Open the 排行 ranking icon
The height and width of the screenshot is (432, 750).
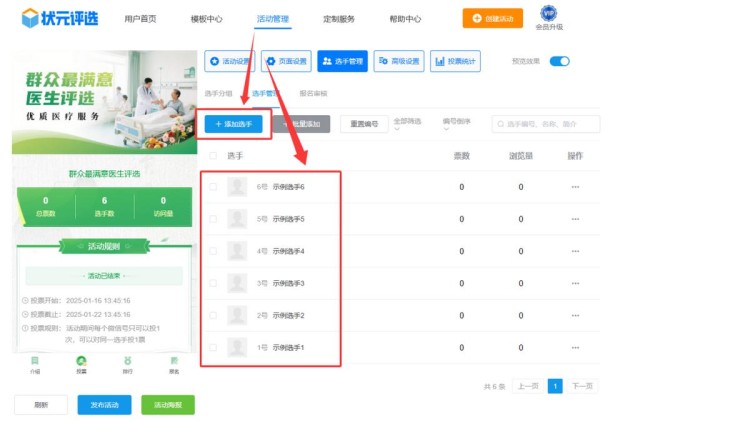(x=127, y=363)
